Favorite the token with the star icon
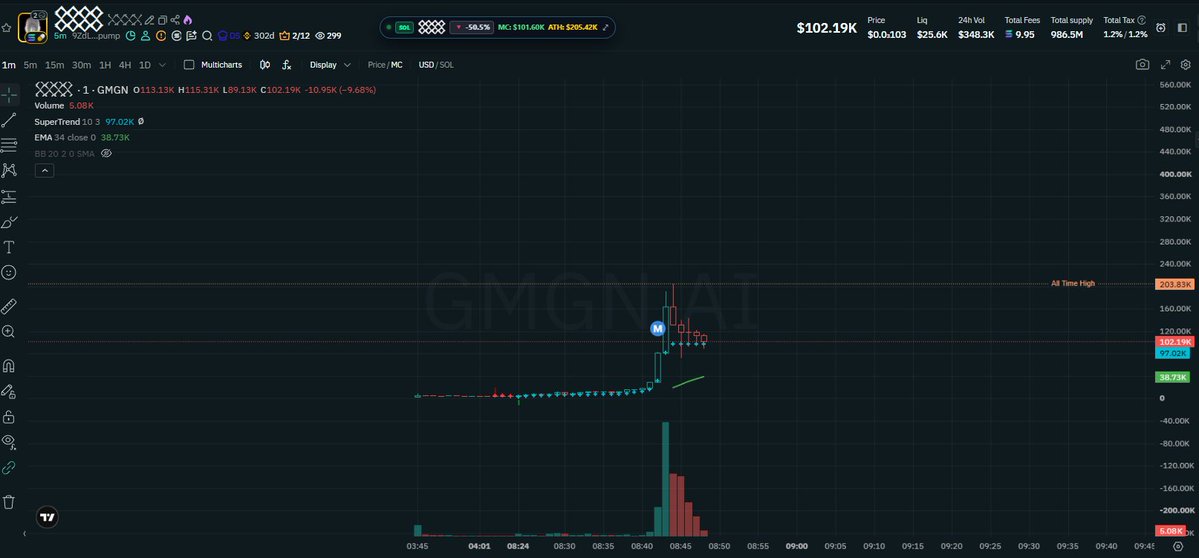 (6, 28)
